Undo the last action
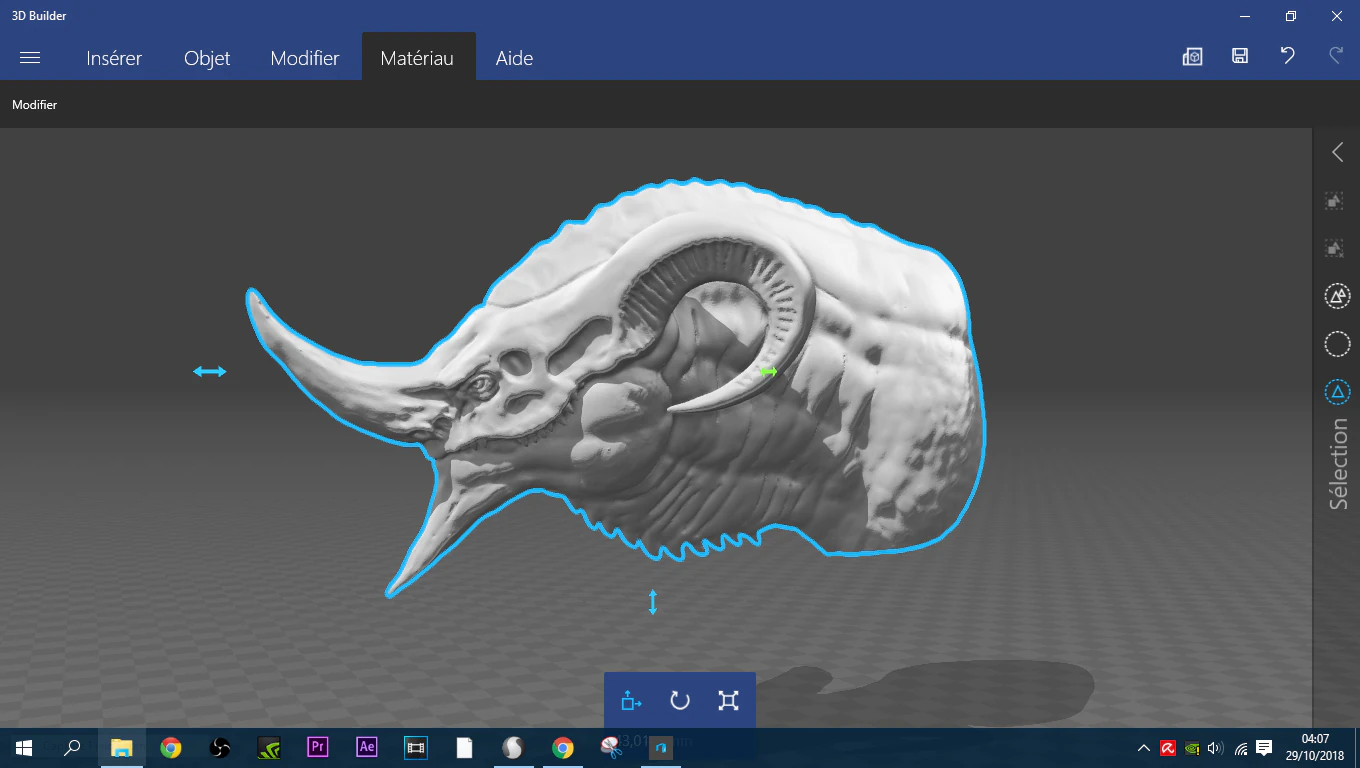The image size is (1360, 768). point(1288,56)
